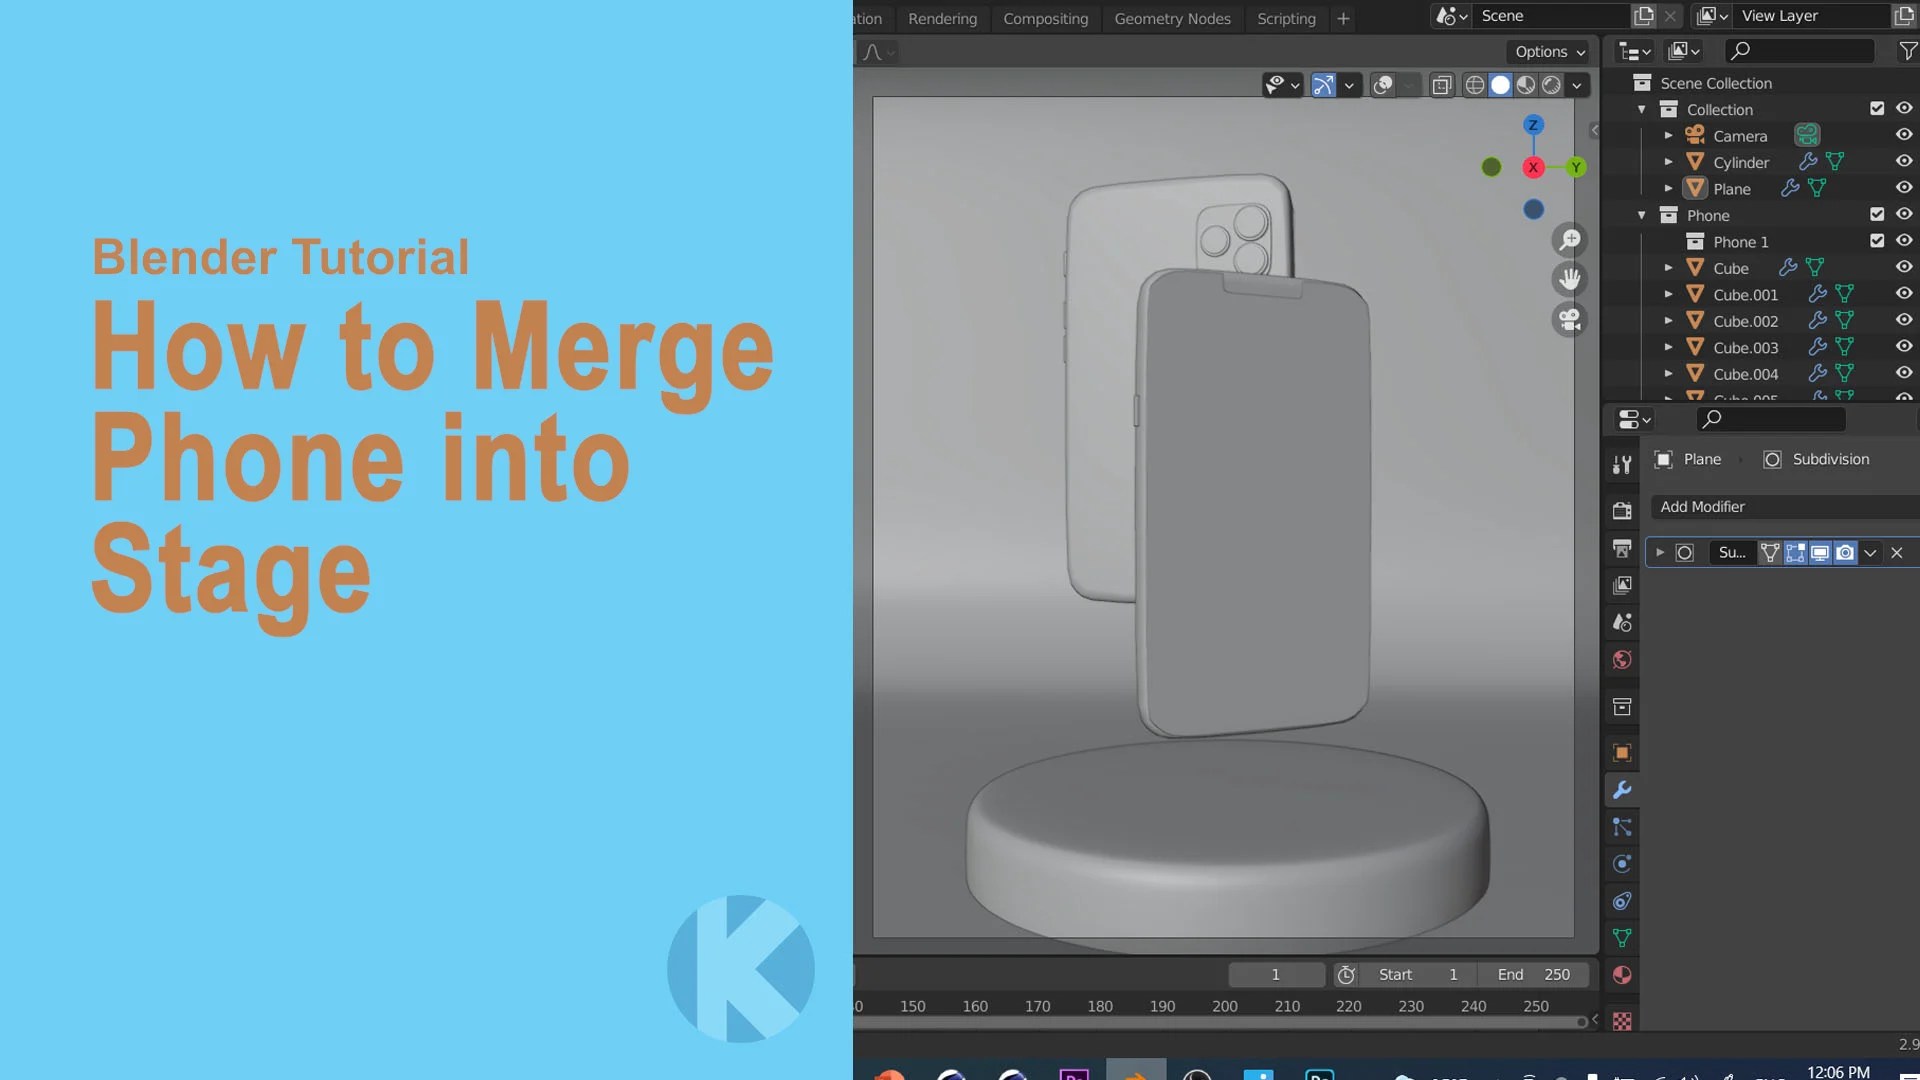
Task: Open the Compositing workspace tab
Action: (1045, 18)
